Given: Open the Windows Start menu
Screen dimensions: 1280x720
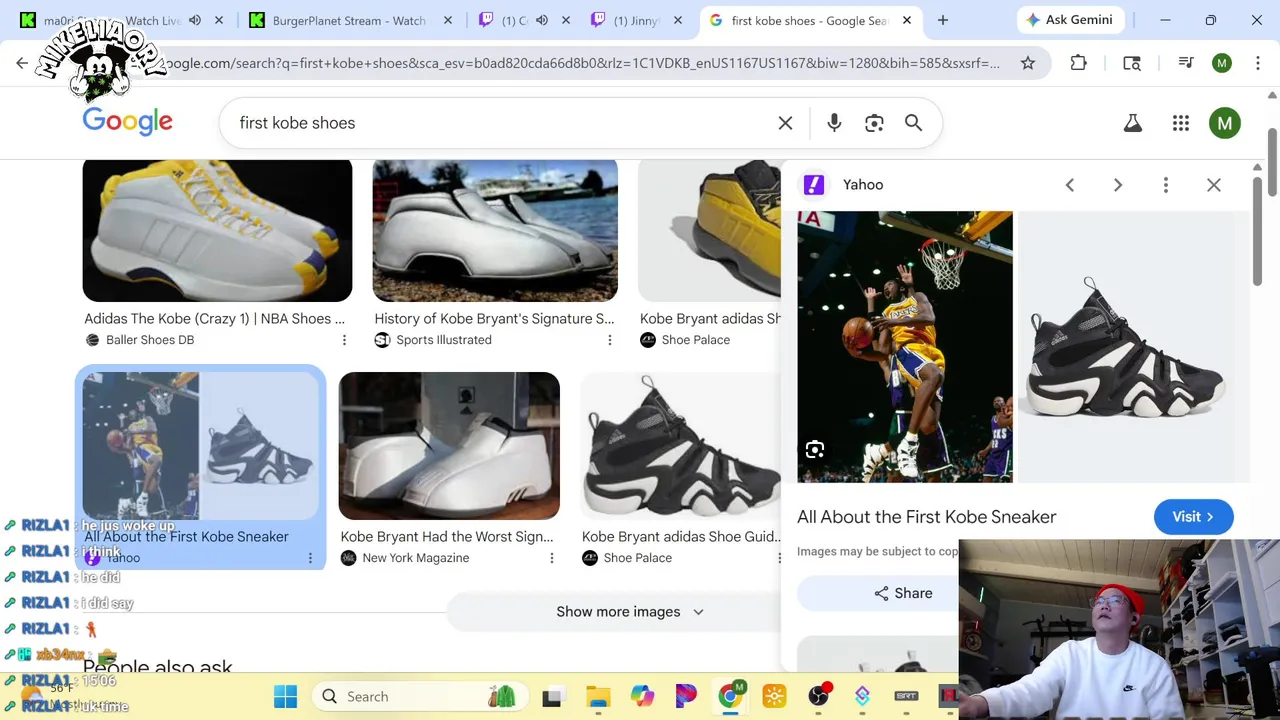Looking at the screenshot, I should coord(285,696).
